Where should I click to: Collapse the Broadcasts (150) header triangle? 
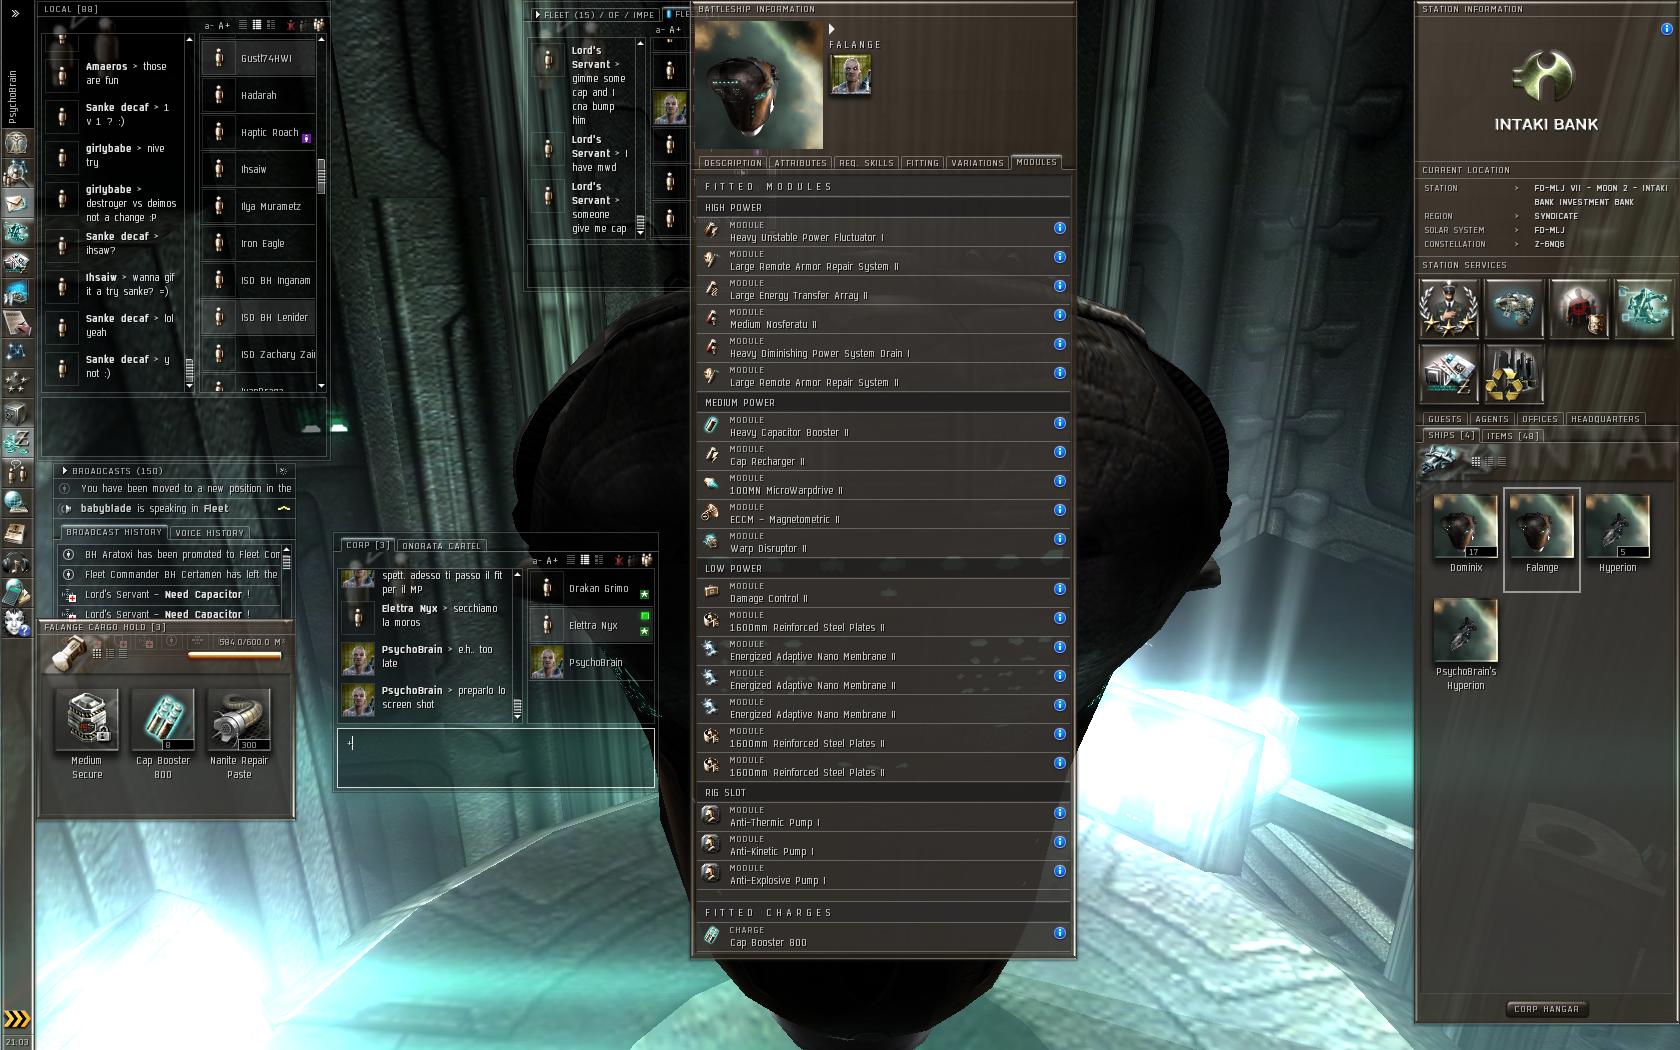coord(65,471)
